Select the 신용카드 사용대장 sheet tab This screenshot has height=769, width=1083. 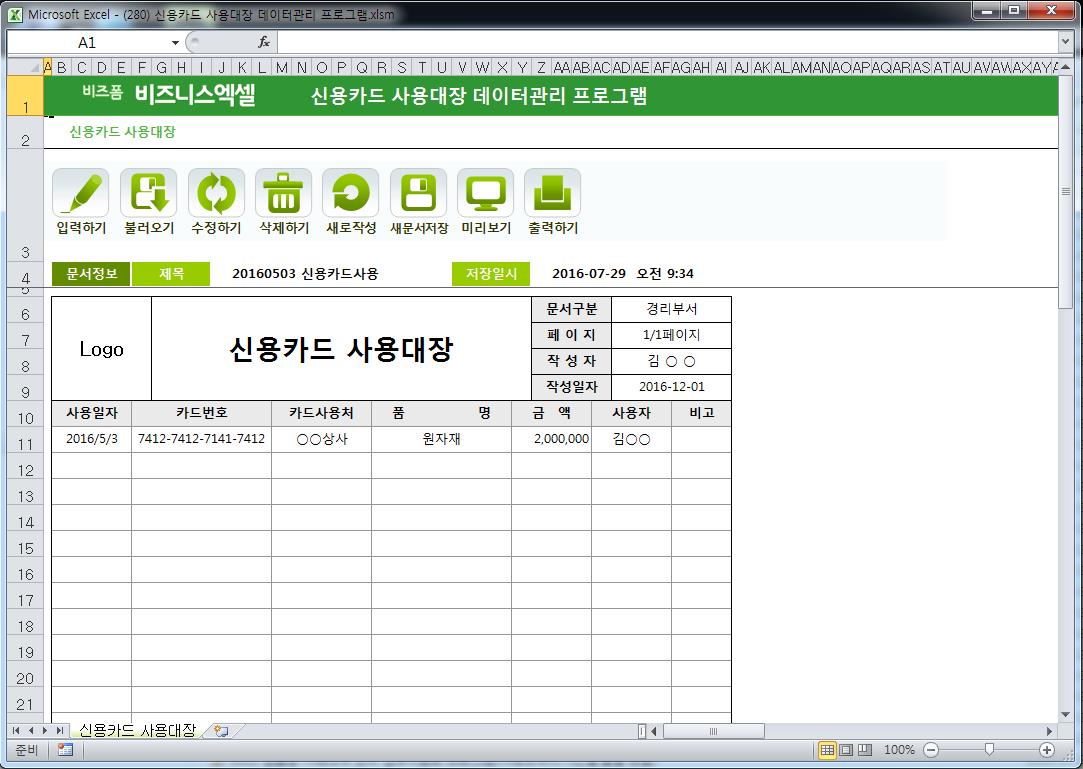[137, 731]
